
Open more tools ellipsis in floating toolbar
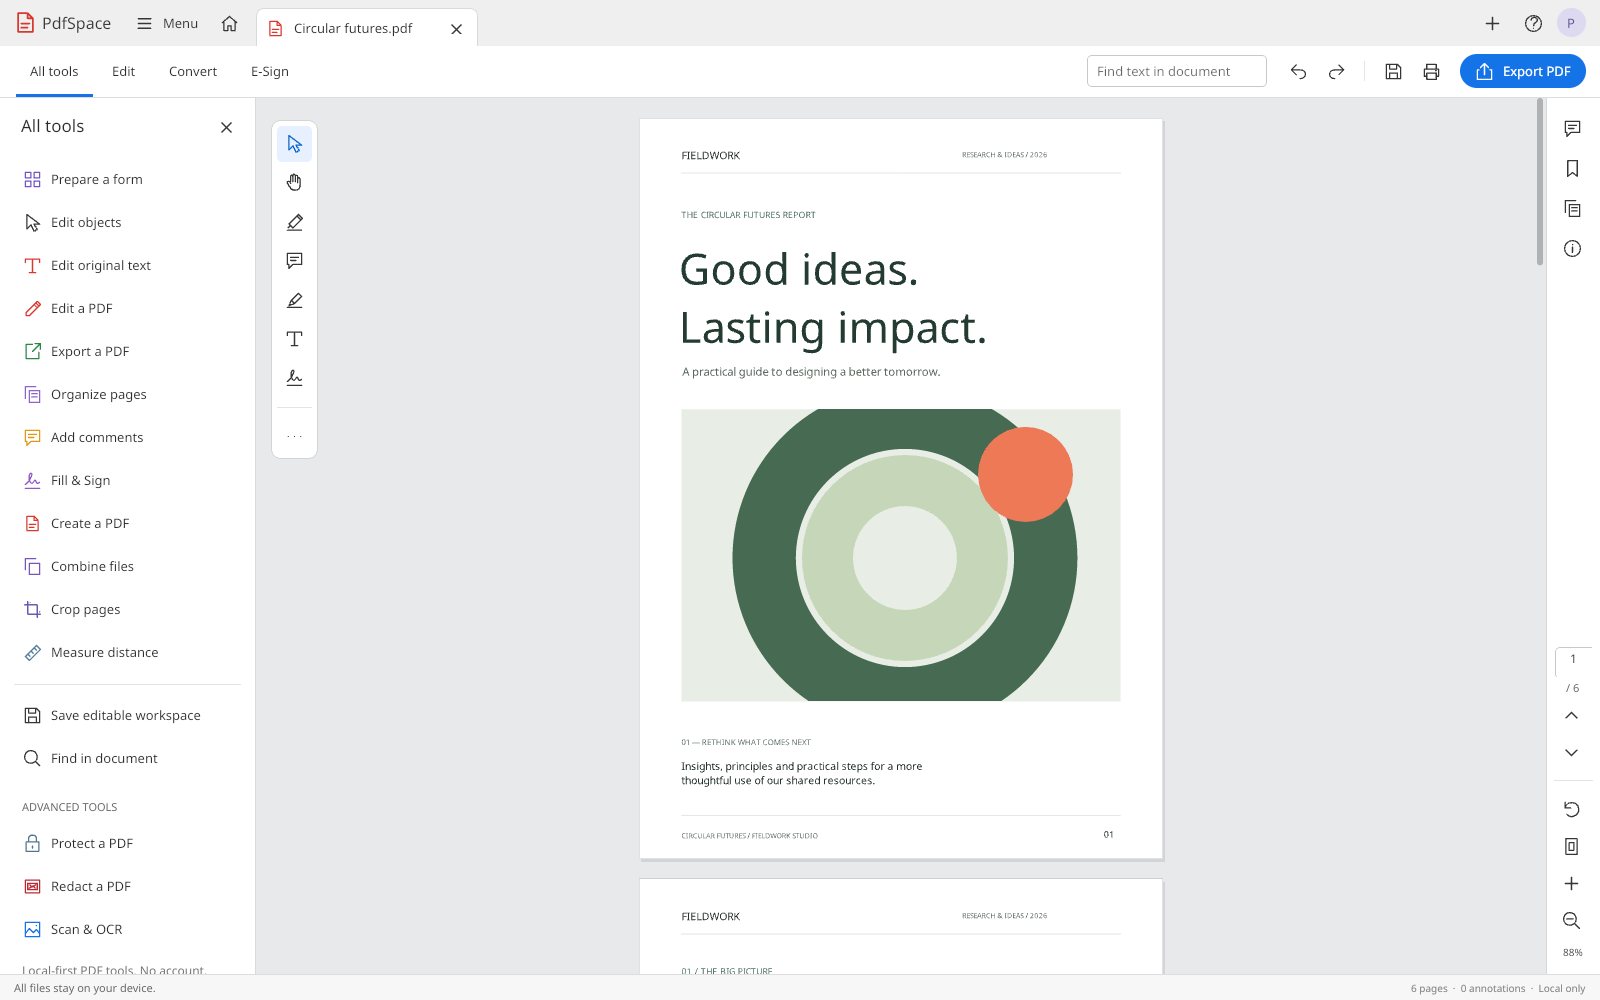(294, 436)
